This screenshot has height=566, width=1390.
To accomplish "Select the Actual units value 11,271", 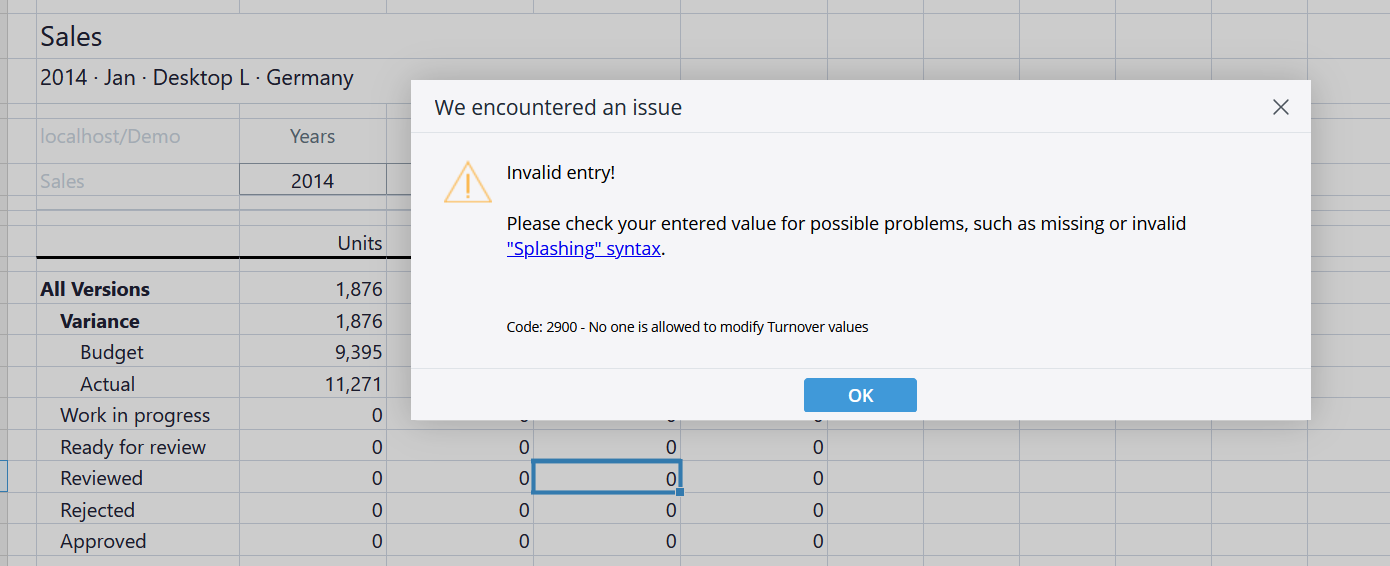I will tap(354, 384).
